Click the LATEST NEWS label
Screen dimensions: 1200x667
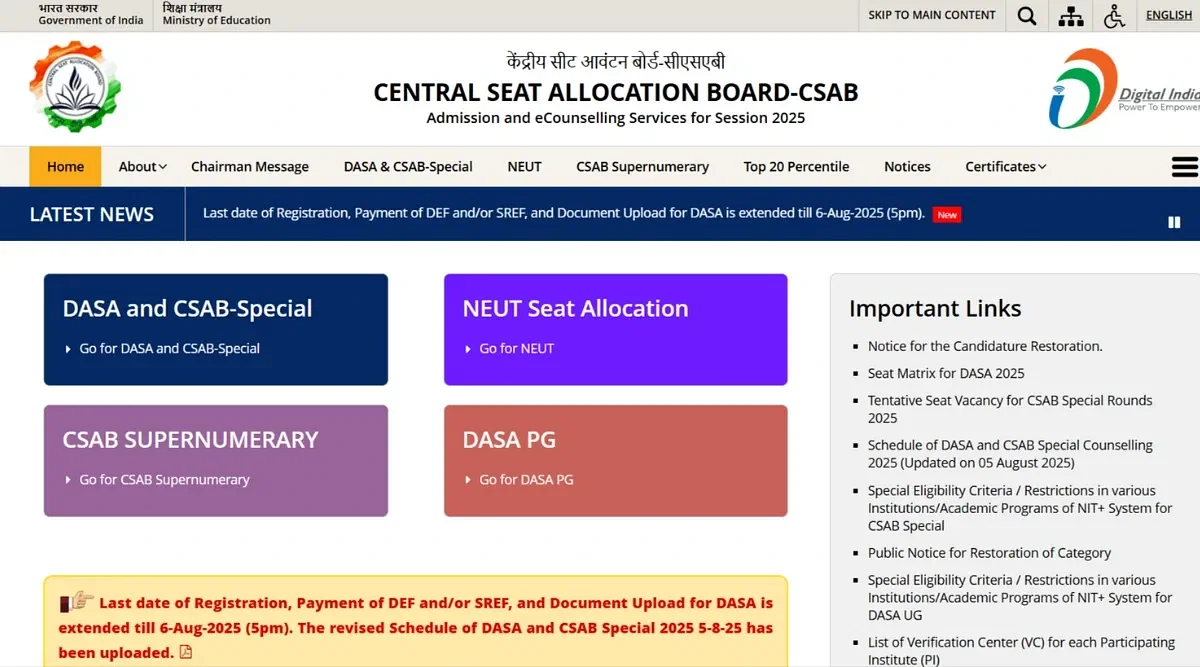click(x=92, y=214)
